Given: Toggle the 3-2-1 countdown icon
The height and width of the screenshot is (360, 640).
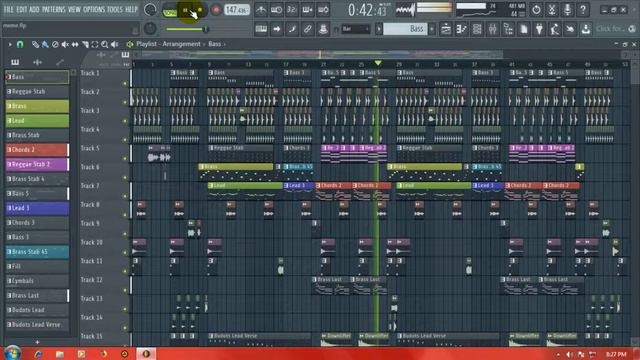Looking at the screenshot, I should tap(292, 10).
